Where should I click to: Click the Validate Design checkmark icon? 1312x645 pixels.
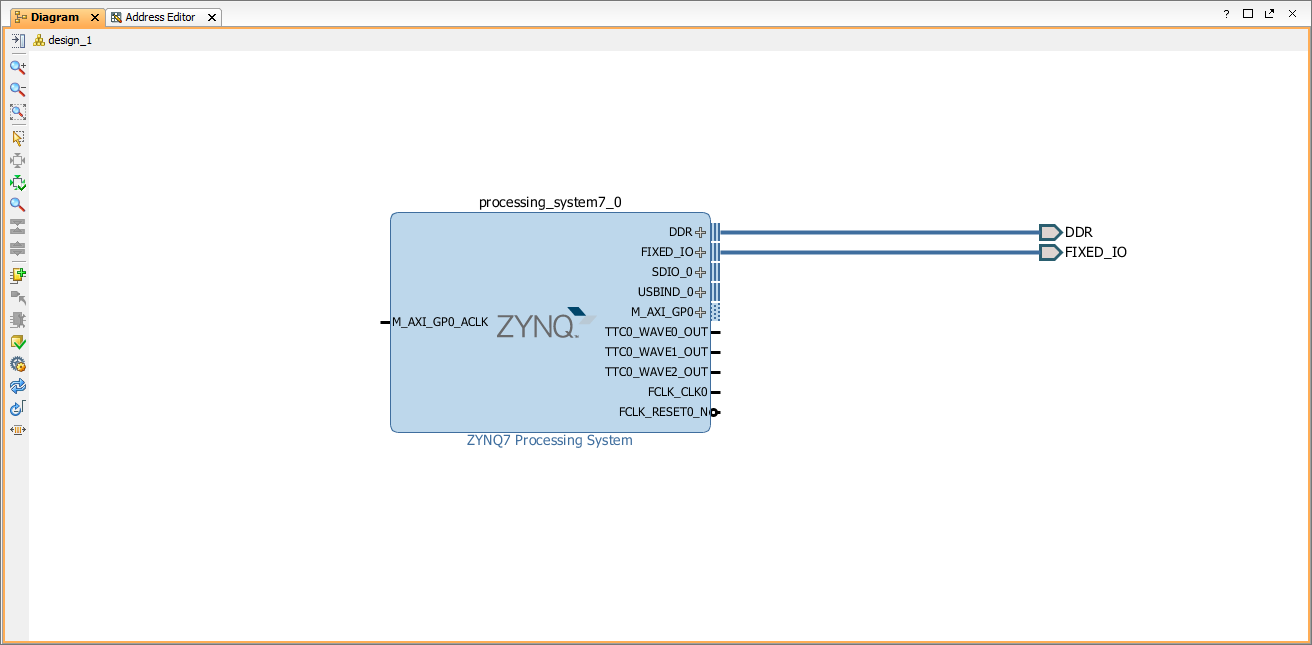pyautogui.click(x=17, y=342)
